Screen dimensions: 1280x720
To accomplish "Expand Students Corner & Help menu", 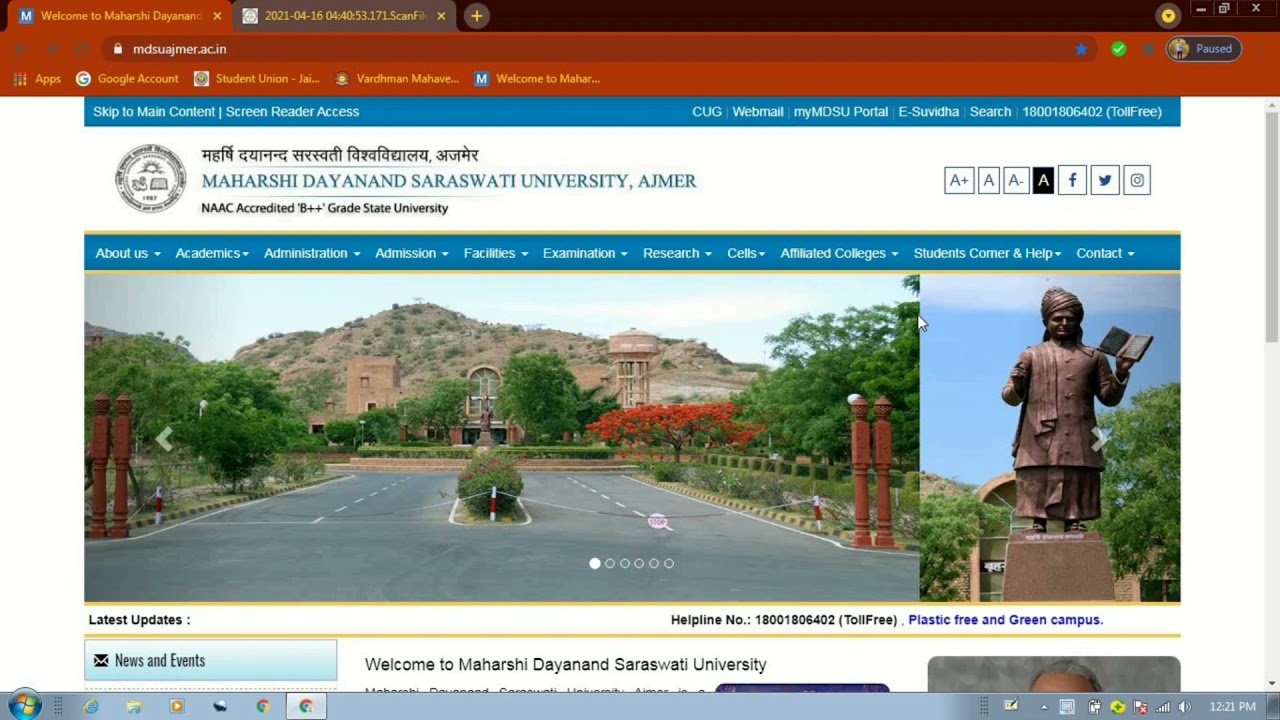I will click(987, 253).
